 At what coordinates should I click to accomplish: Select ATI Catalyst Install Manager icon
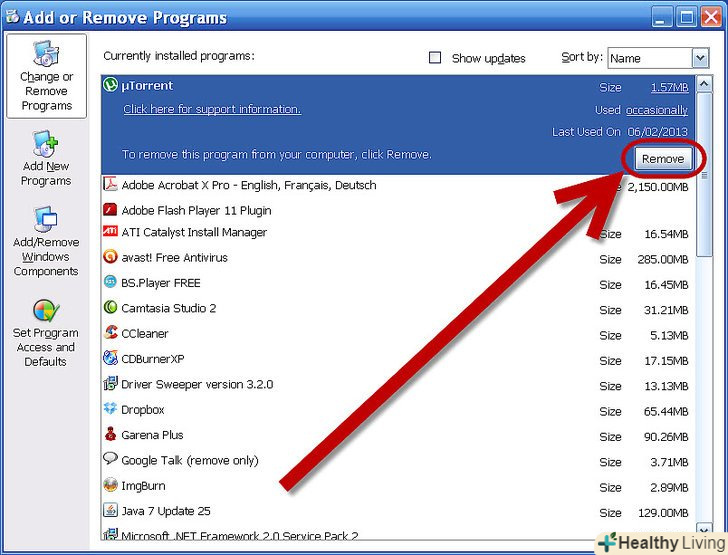point(110,231)
